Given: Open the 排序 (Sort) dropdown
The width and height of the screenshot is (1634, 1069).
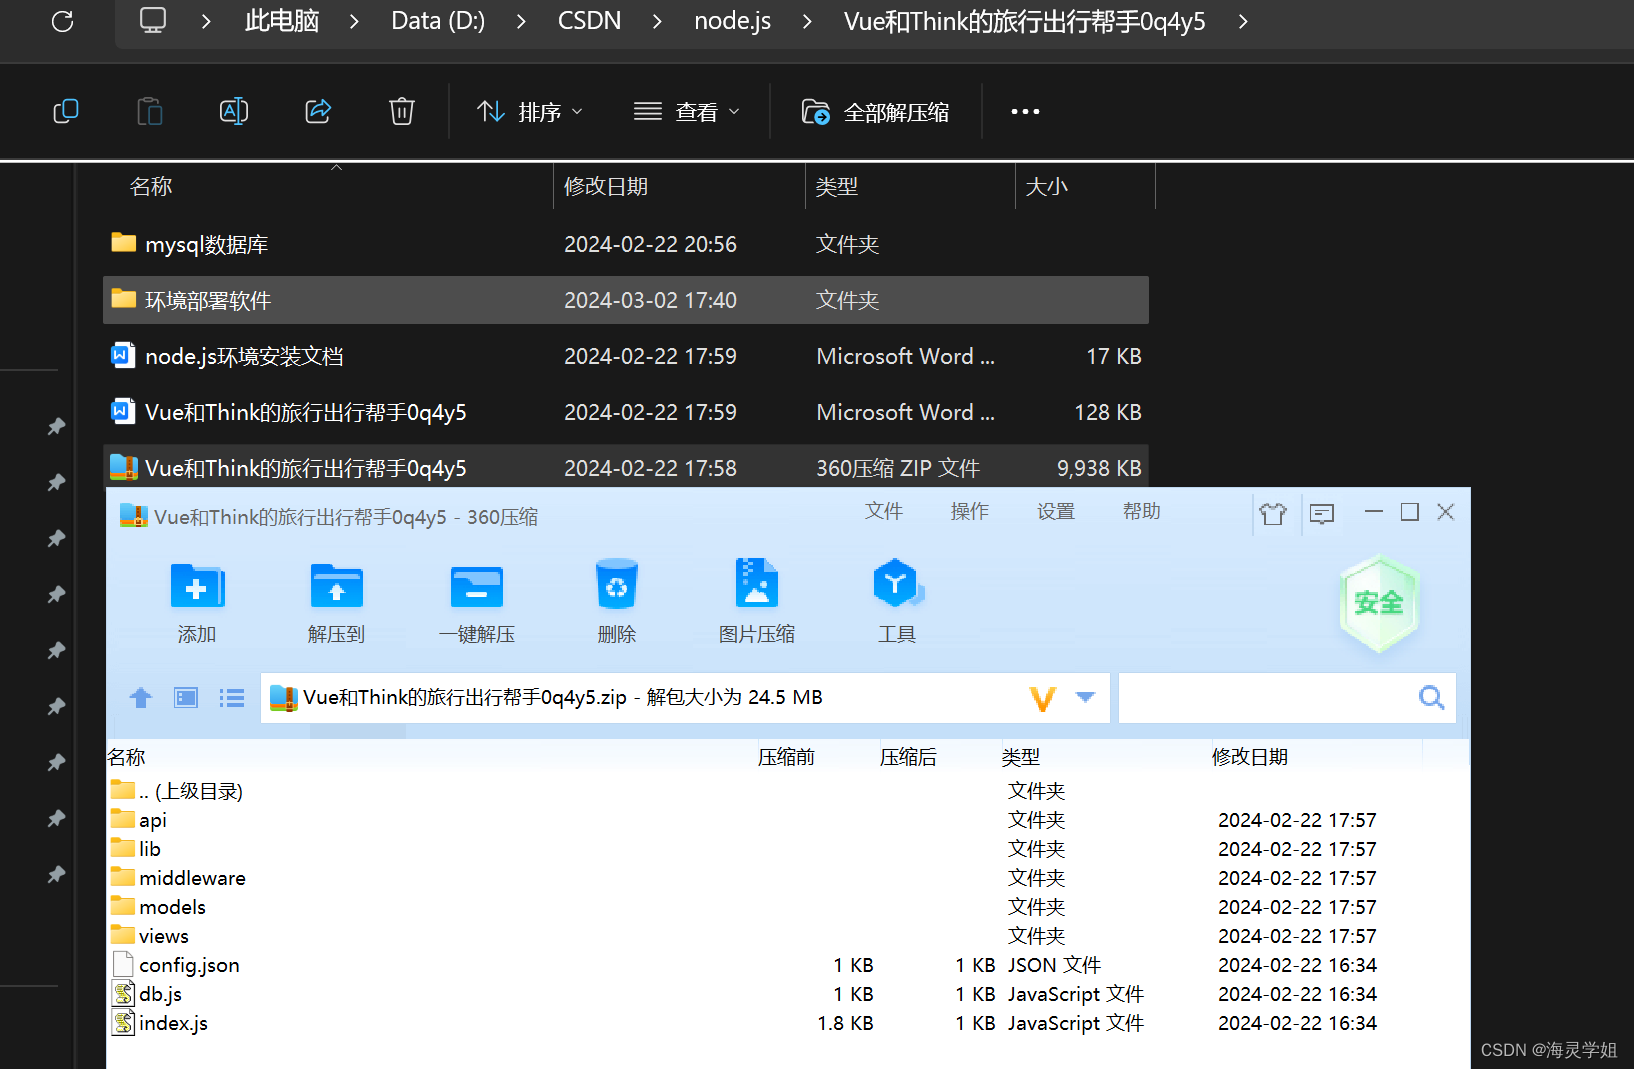Looking at the screenshot, I should [x=531, y=111].
